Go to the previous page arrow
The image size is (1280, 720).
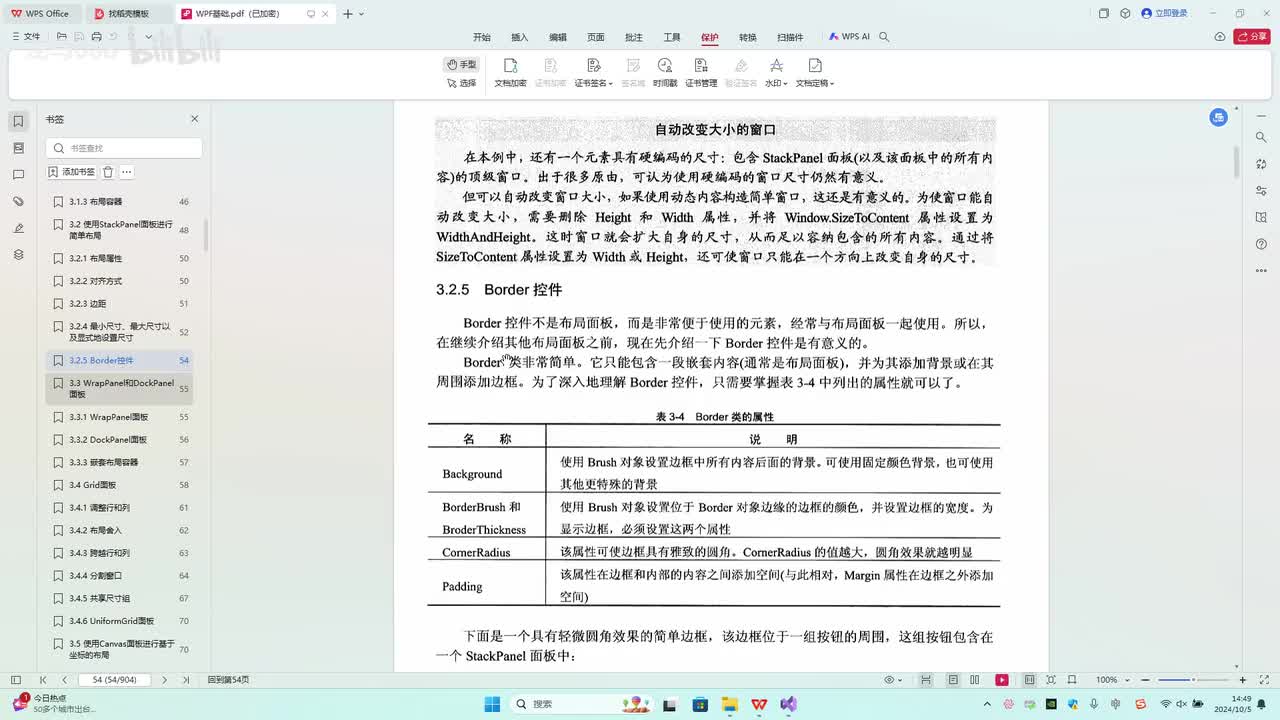click(x=65, y=680)
